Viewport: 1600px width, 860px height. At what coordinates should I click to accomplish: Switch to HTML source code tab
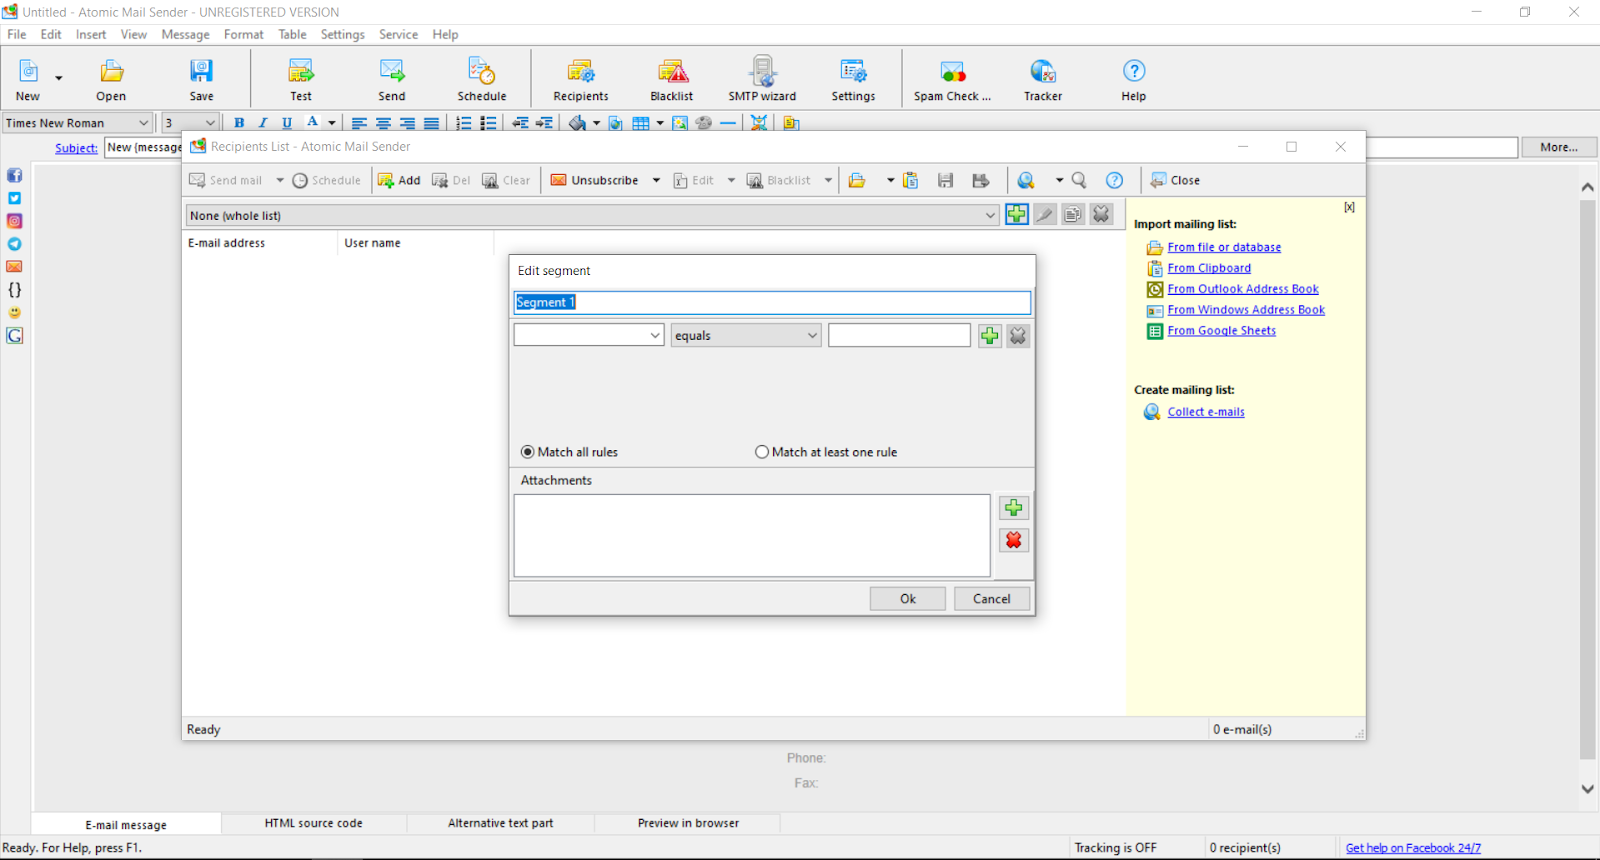314,823
